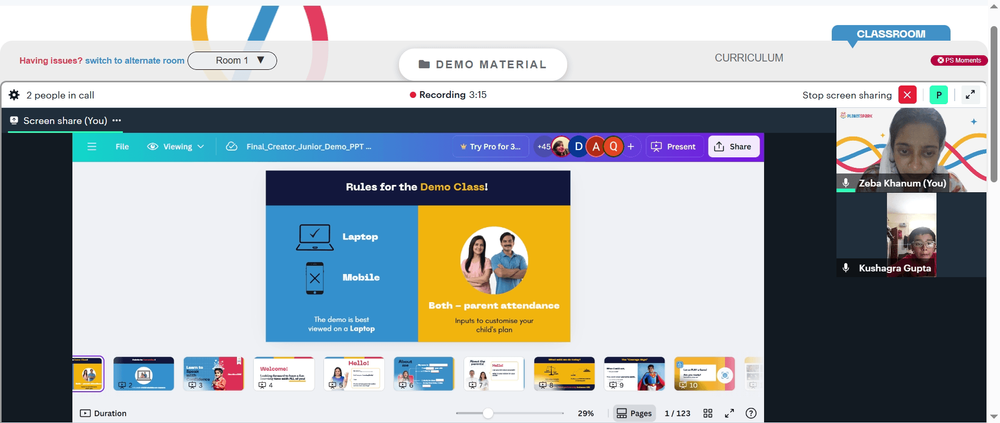1000x423 pixels.
Task: Click the parents photo on the slide
Action: tap(494, 260)
